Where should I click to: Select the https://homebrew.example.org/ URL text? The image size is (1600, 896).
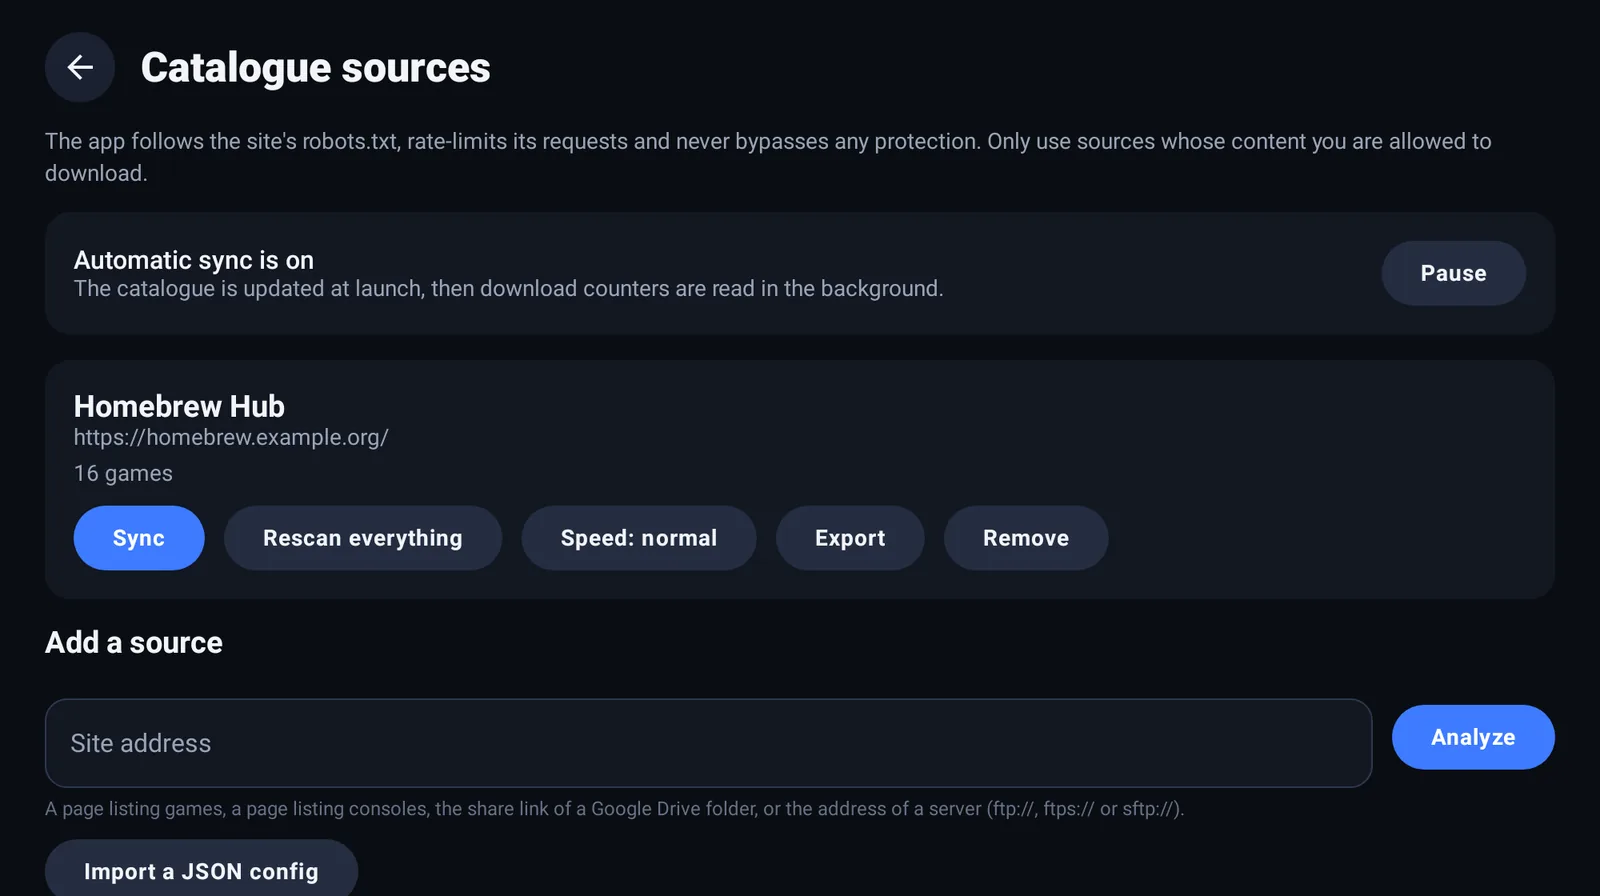[231, 437]
